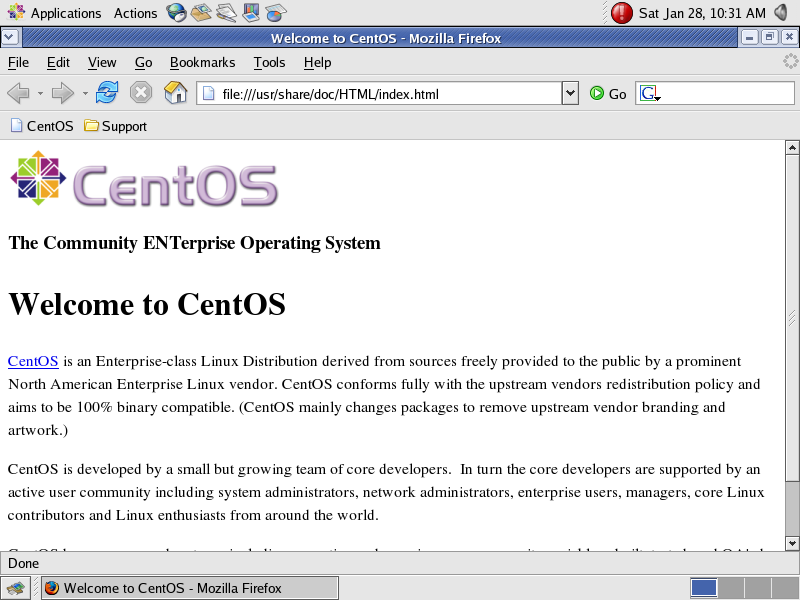The width and height of the screenshot is (800, 600).
Task: Open the URL history dropdown arrow
Action: coord(570,93)
